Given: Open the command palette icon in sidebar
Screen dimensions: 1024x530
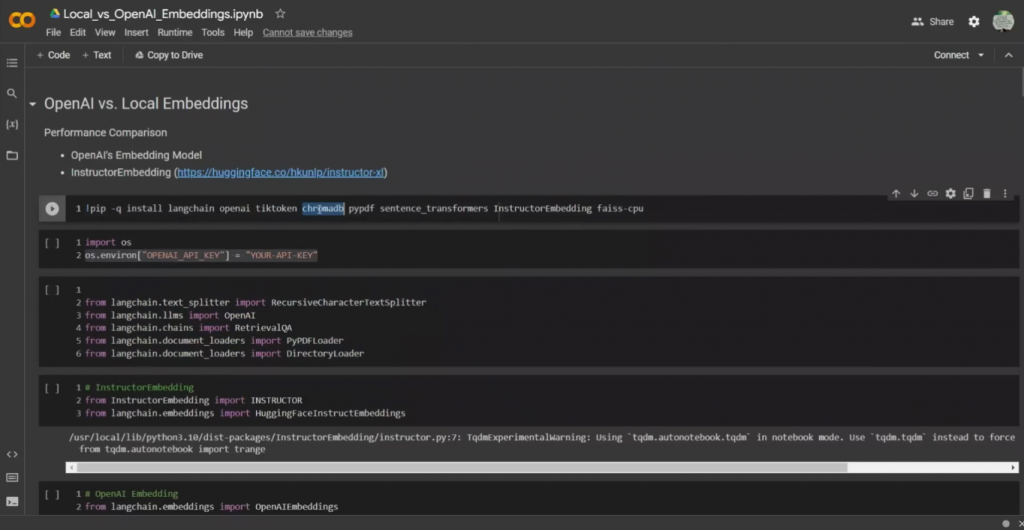Looking at the screenshot, I should tap(12, 478).
